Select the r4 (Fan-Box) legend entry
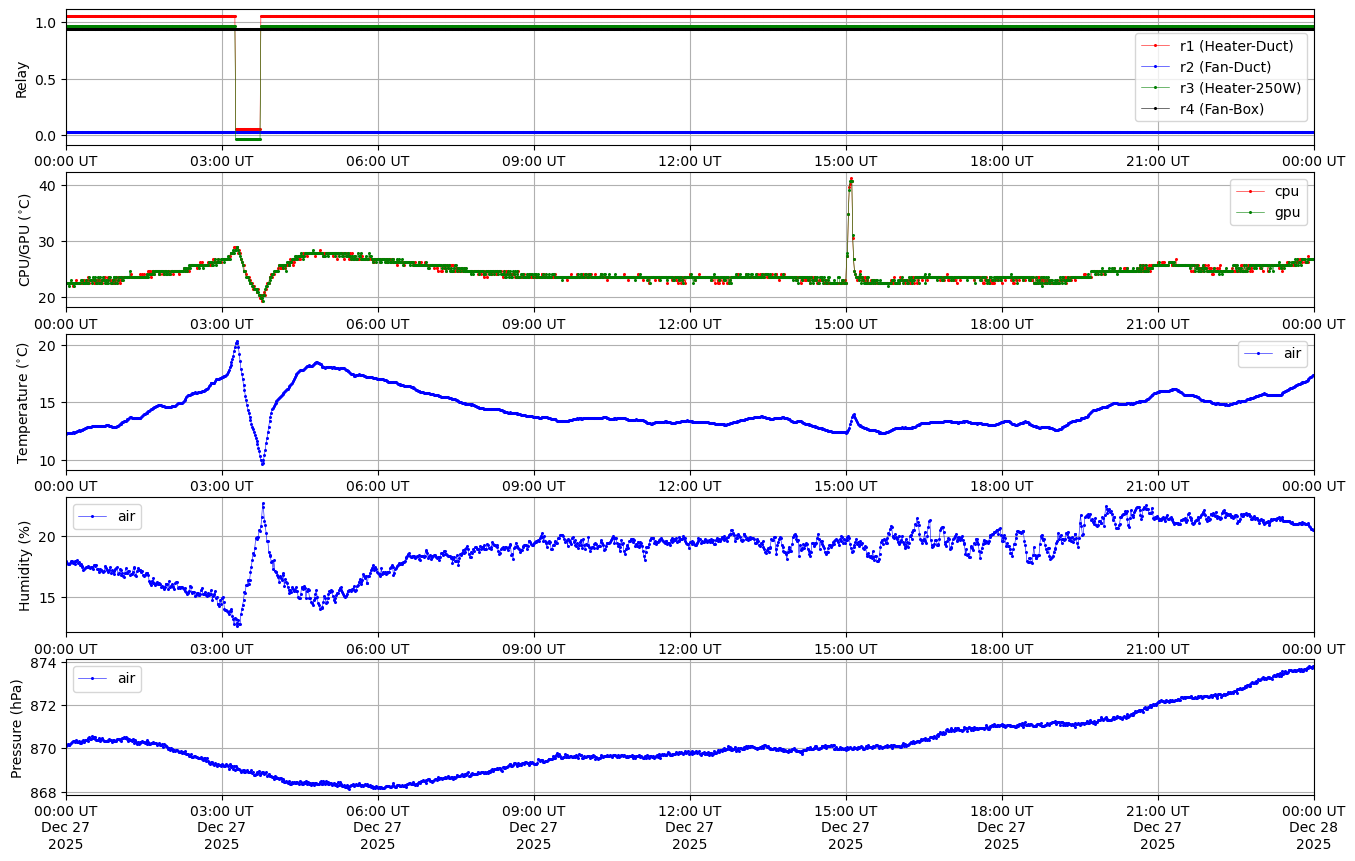The width and height of the screenshot is (1355, 861). tap(1221, 109)
